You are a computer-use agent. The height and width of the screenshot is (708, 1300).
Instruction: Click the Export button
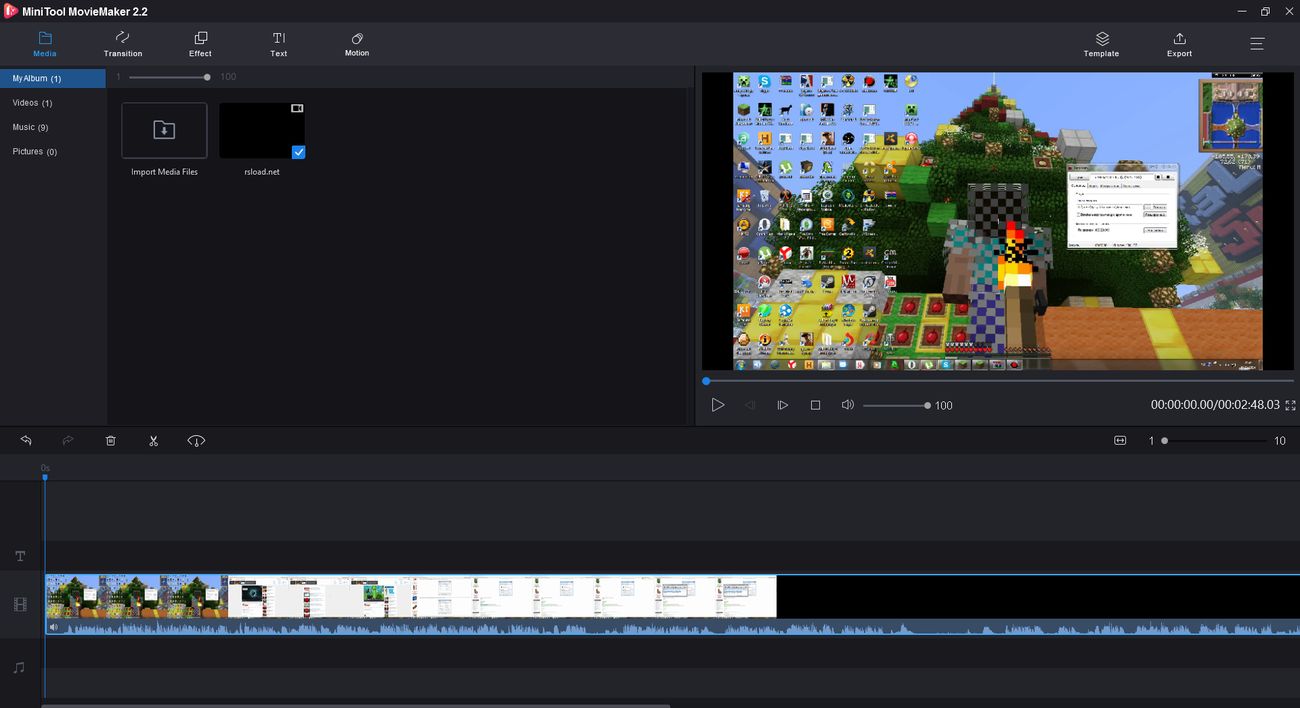tap(1179, 44)
